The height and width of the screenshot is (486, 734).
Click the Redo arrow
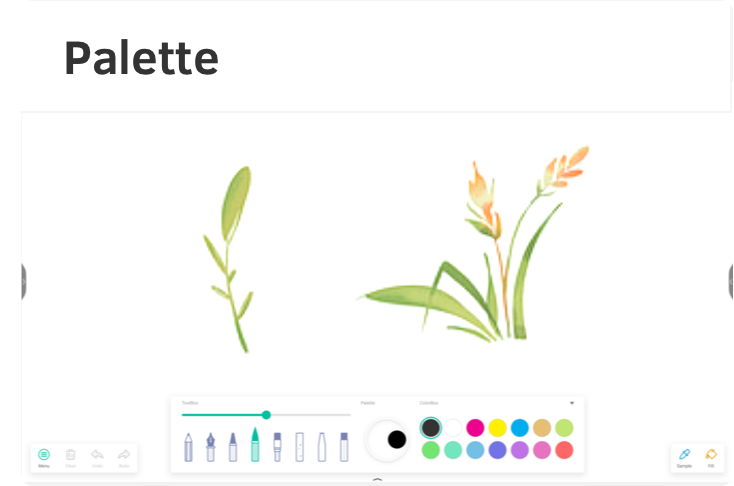pyautogui.click(x=124, y=457)
